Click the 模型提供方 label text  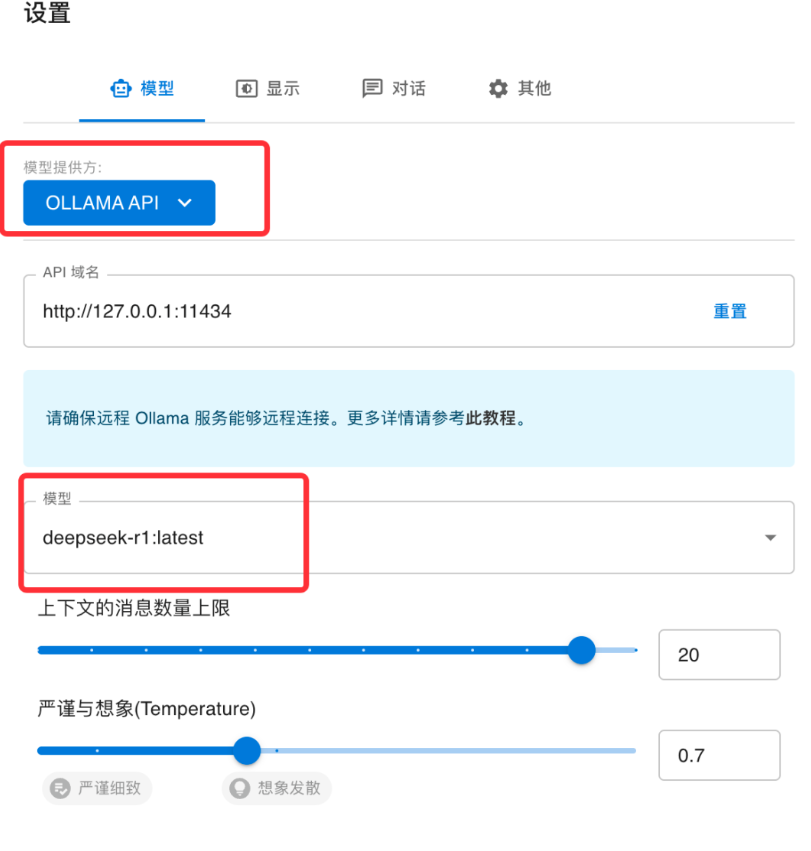(x=62, y=168)
